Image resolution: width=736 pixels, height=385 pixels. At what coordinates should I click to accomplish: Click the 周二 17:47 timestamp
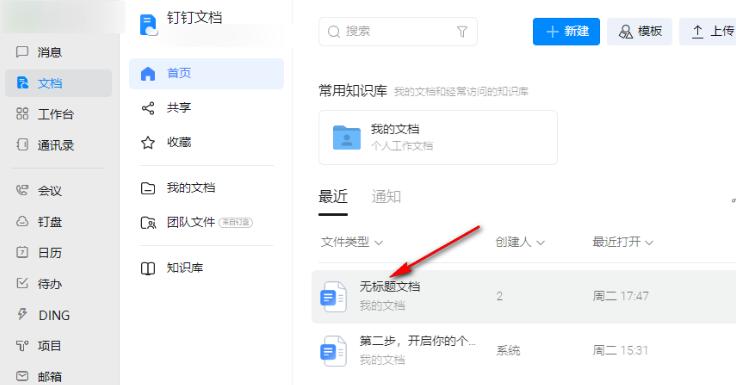(x=621, y=296)
